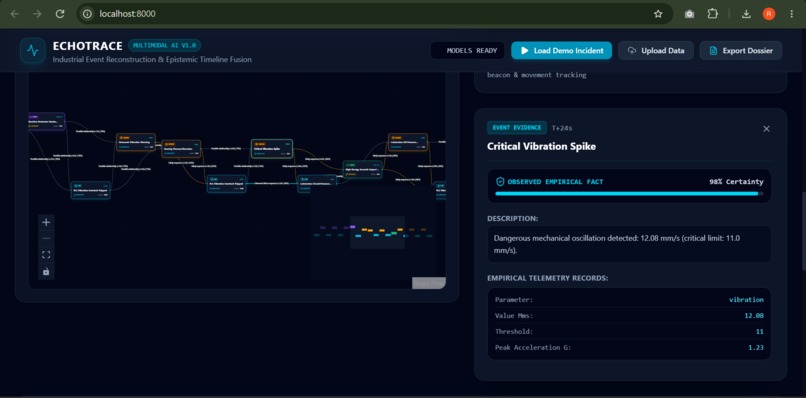Image resolution: width=806 pixels, height=398 pixels.
Task: Click the 98% Certainty label
Action: 736,182
